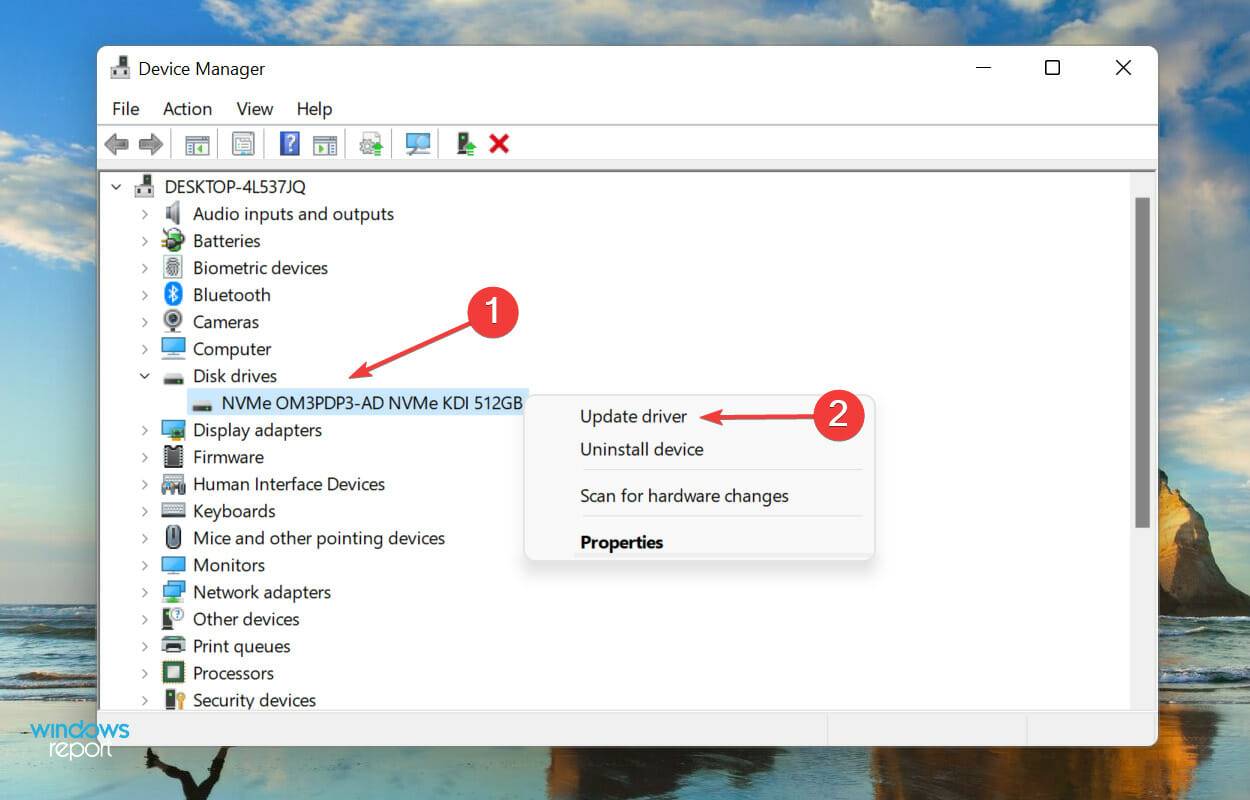1250x800 pixels.
Task: Select the Processors tree item
Action: click(233, 673)
